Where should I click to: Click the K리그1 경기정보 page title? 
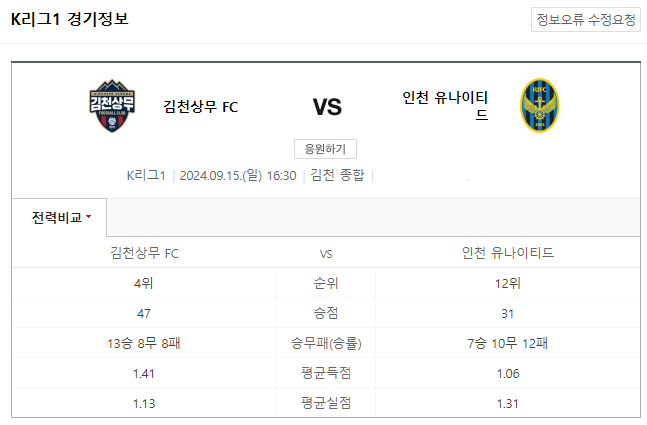(70, 19)
